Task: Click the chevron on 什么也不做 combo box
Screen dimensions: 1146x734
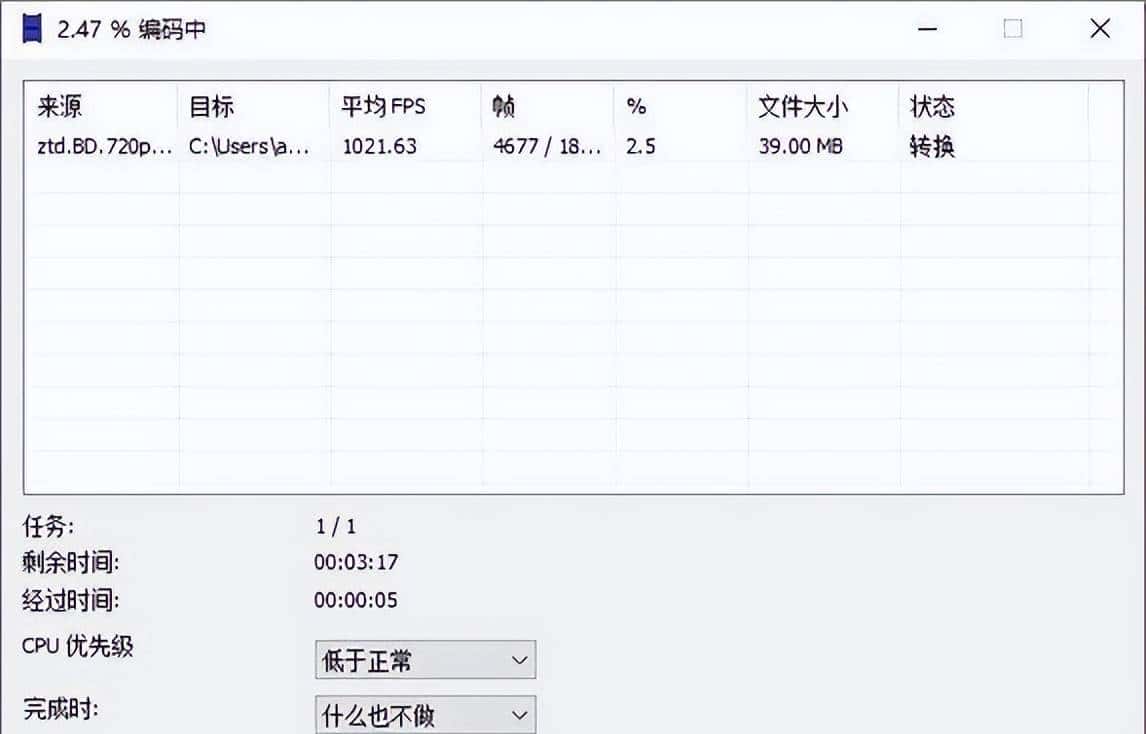Action: (x=518, y=714)
